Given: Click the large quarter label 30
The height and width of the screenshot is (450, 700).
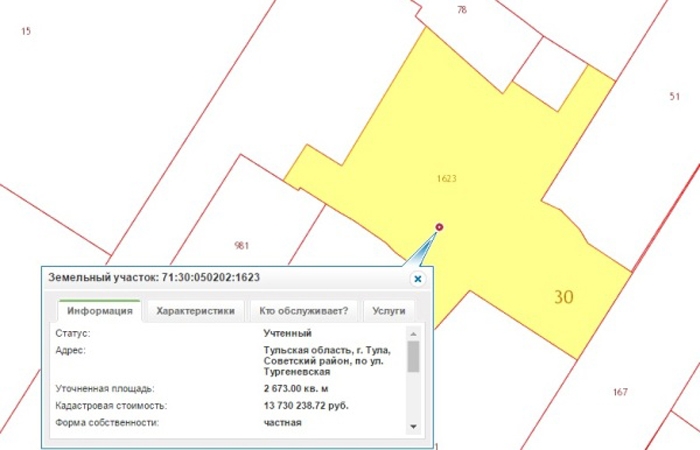Looking at the screenshot, I should point(564,297).
